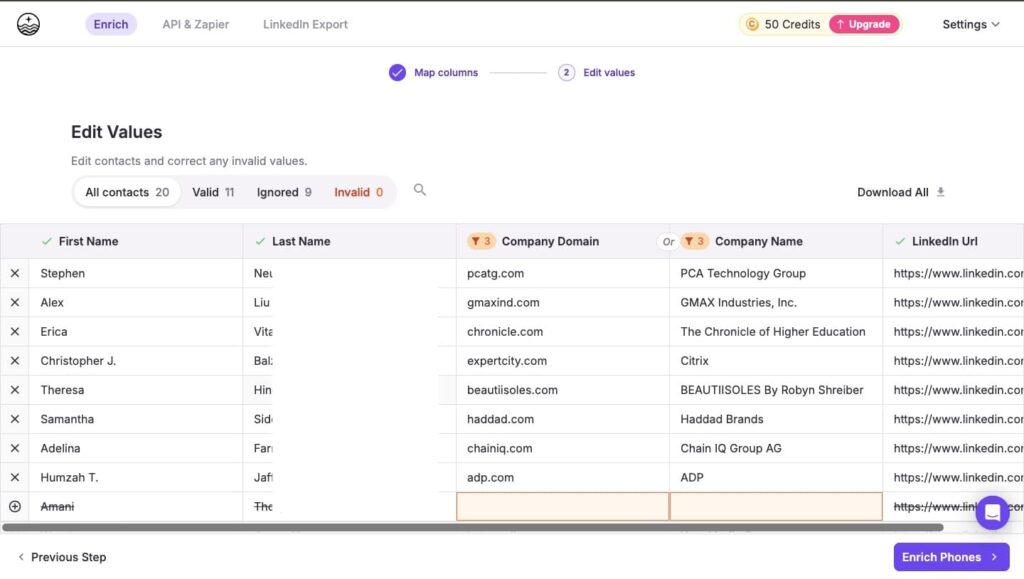The image size is (1024, 579).
Task: Open the filter on Company Domain column
Action: (x=481, y=241)
